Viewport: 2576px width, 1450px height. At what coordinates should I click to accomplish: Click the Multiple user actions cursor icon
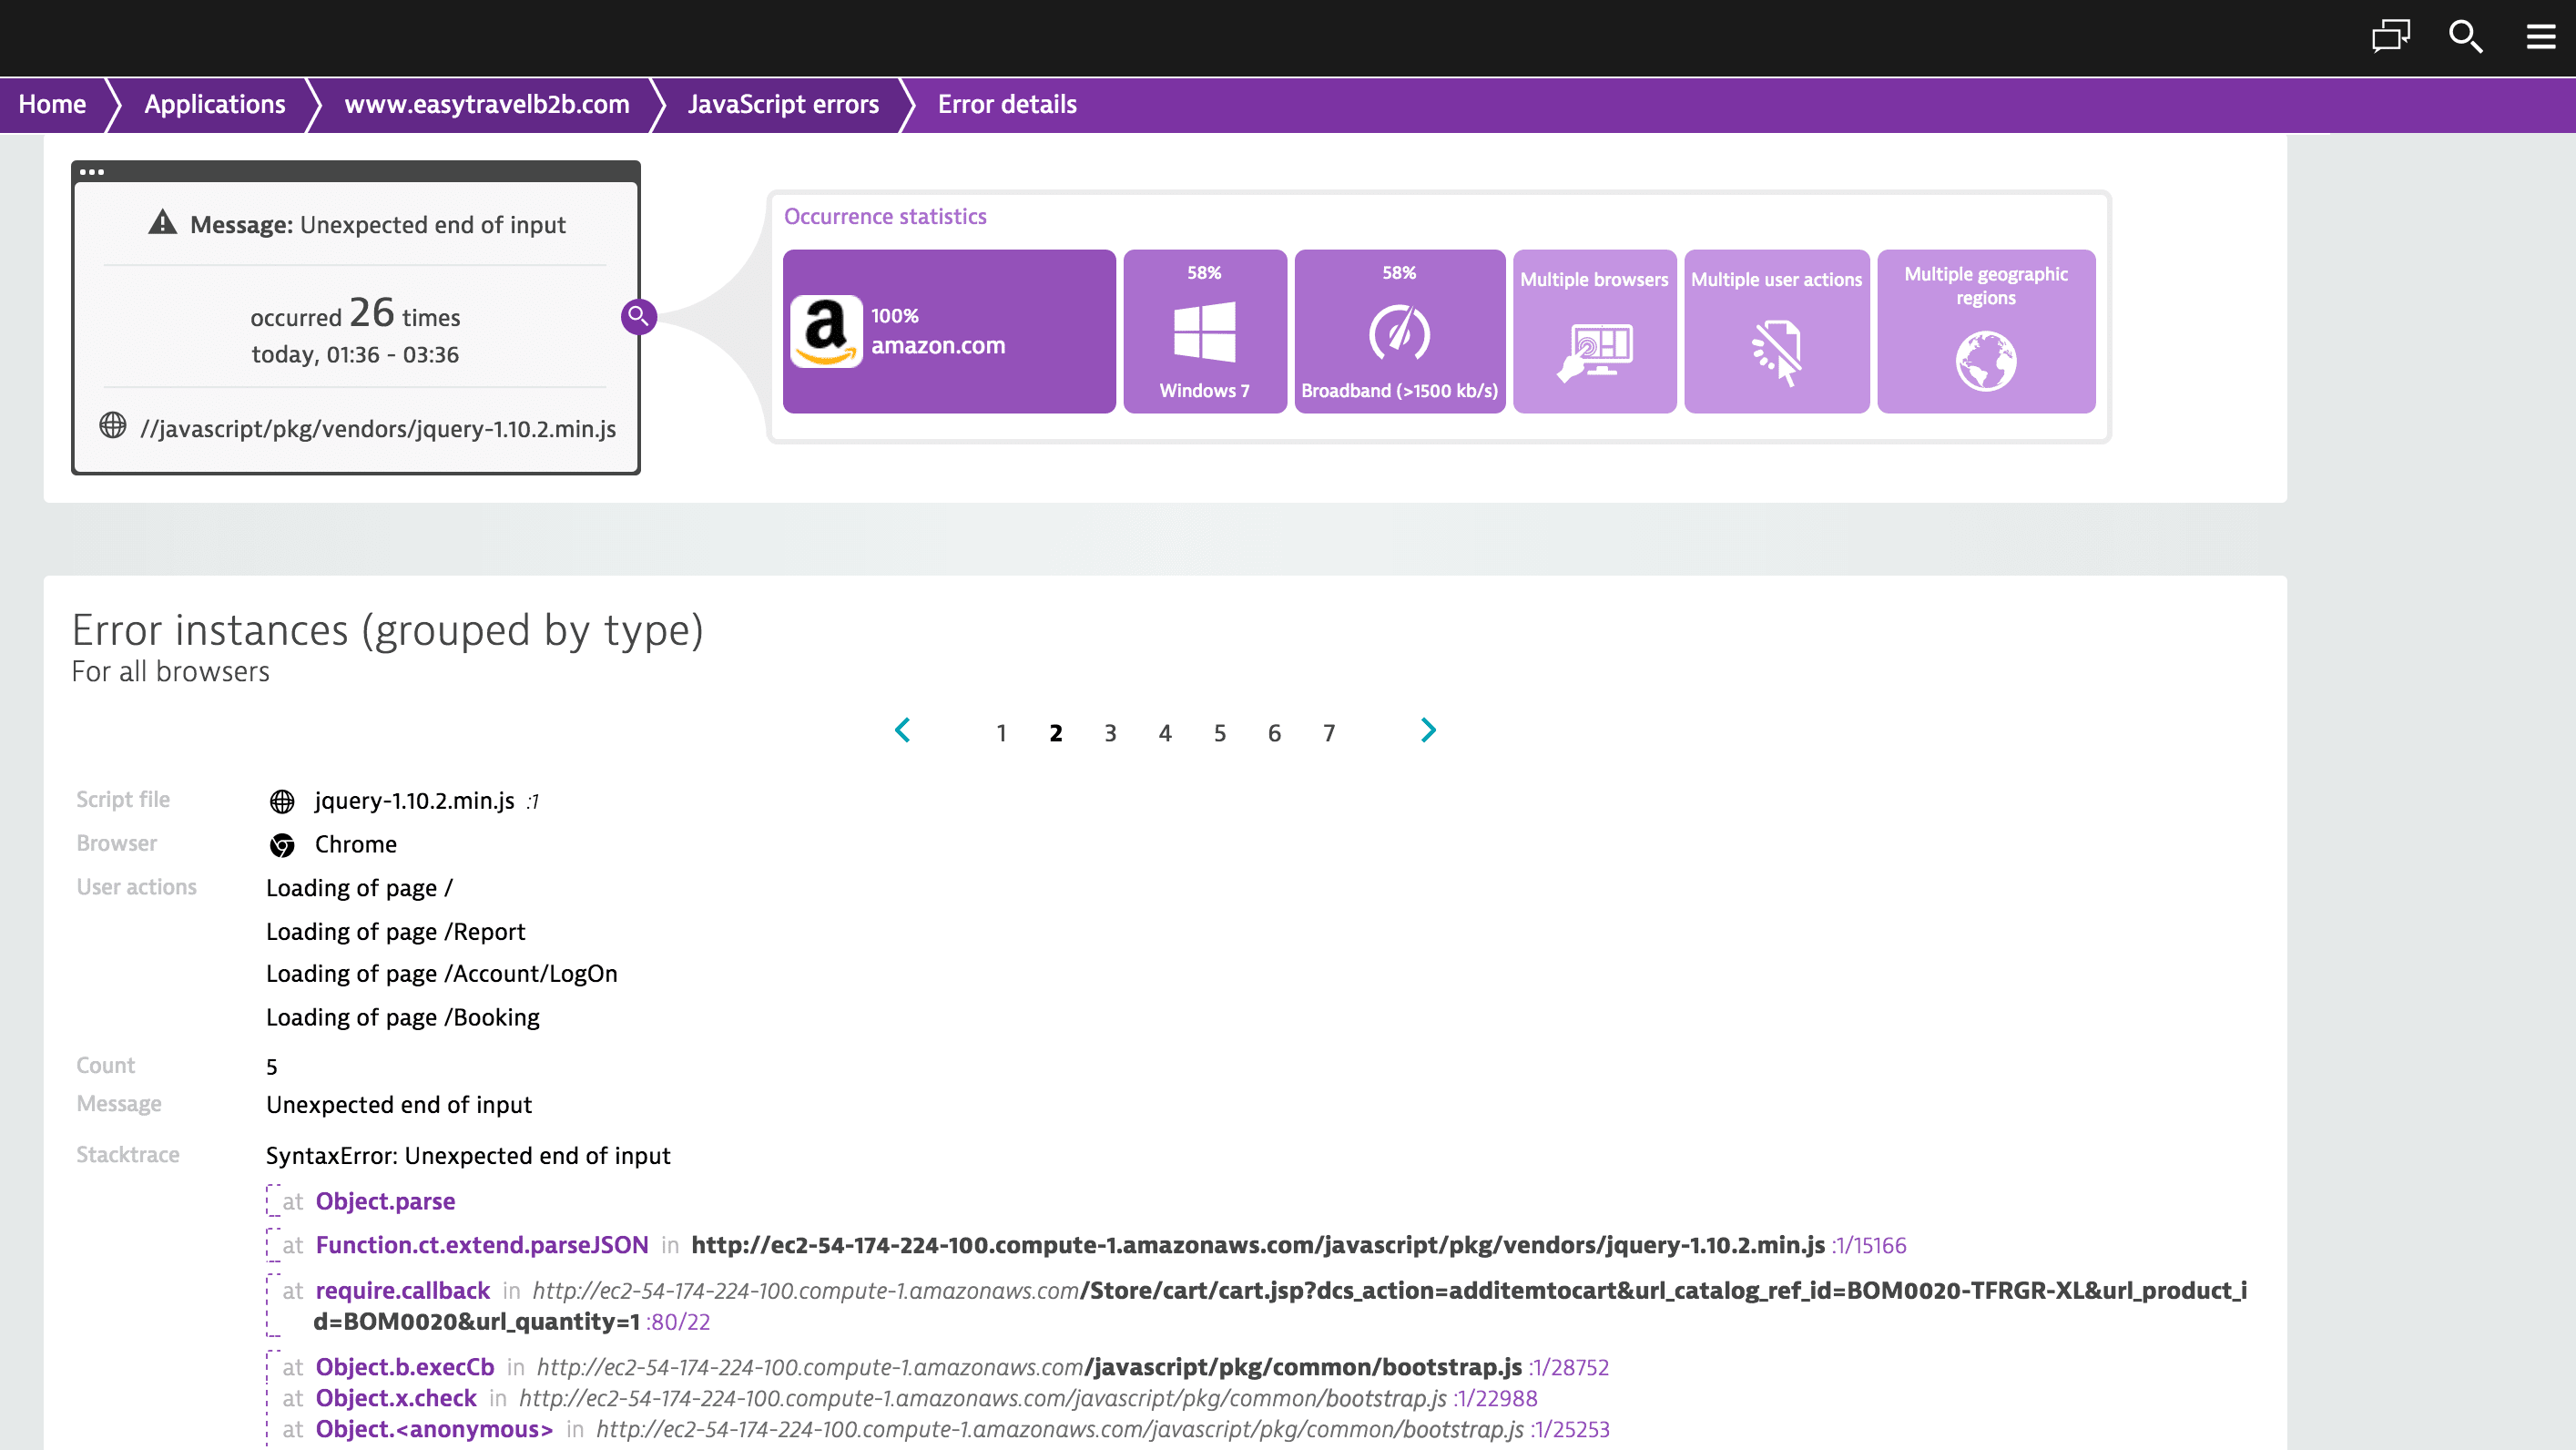click(1776, 353)
